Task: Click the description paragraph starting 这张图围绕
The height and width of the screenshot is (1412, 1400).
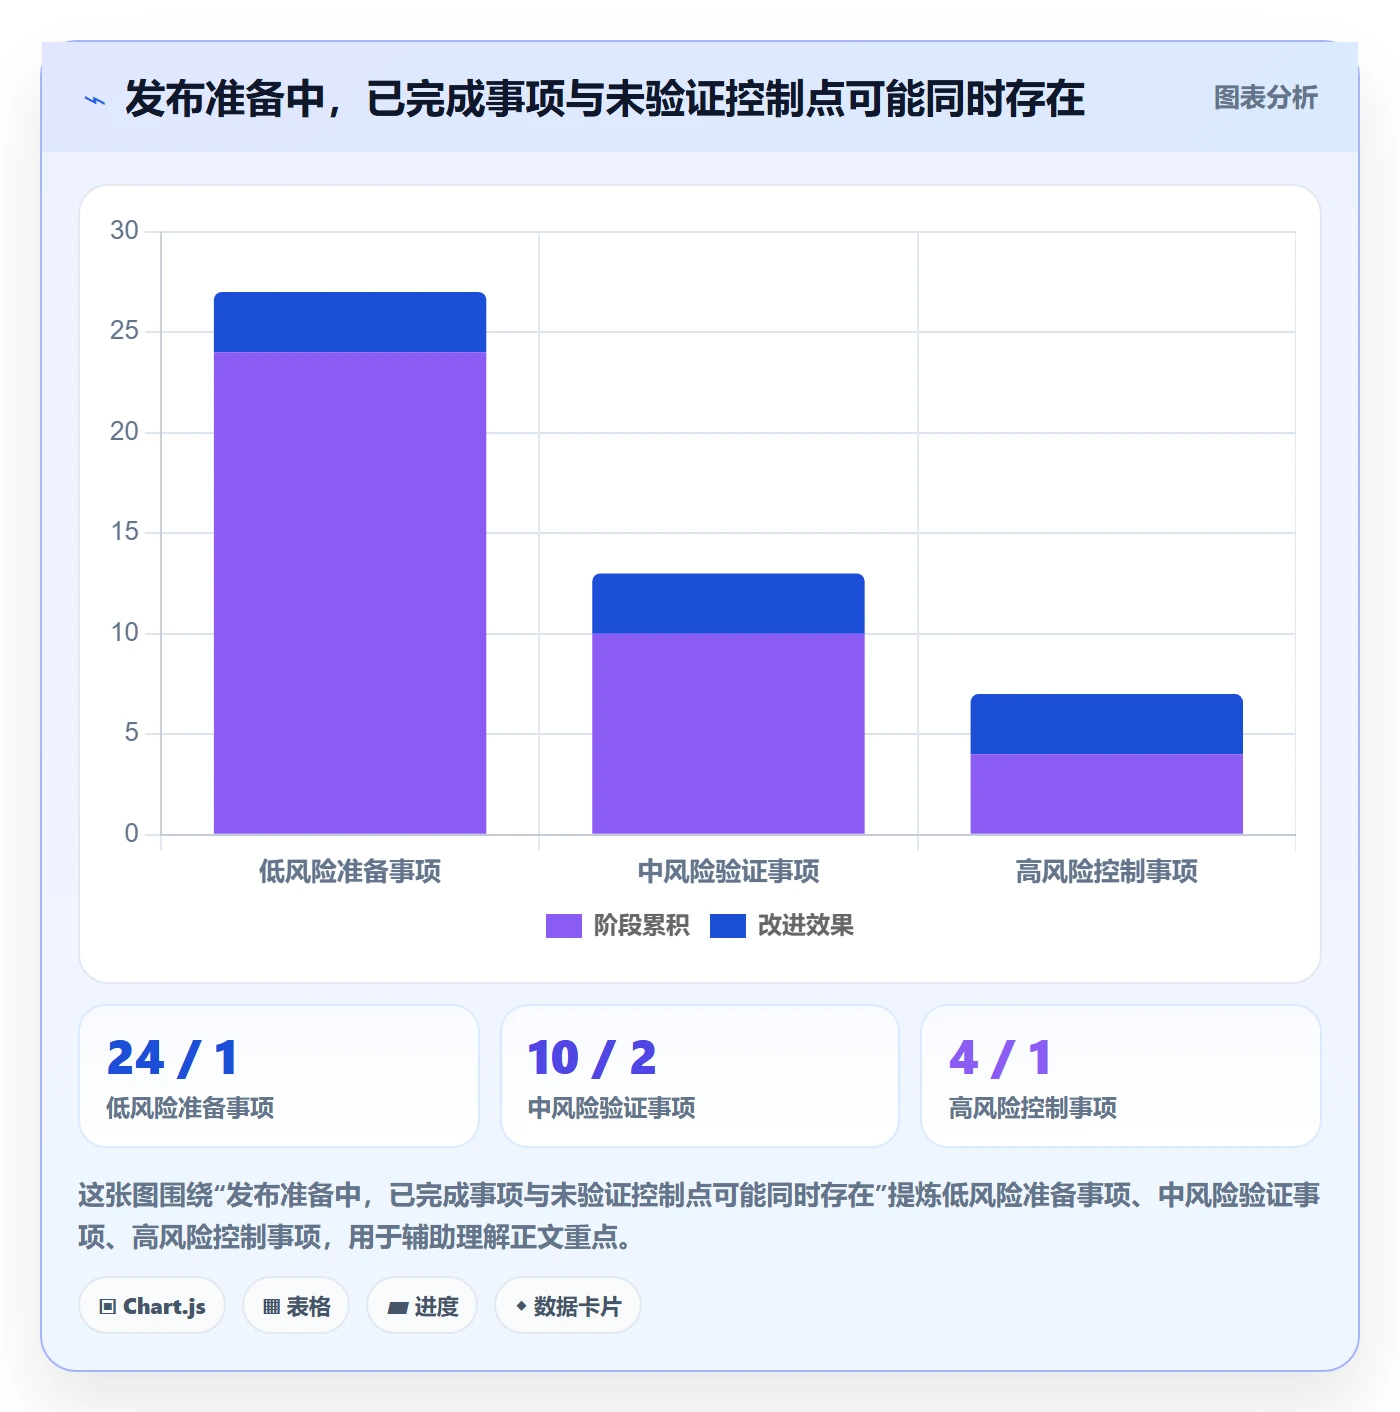Action: (x=699, y=1216)
